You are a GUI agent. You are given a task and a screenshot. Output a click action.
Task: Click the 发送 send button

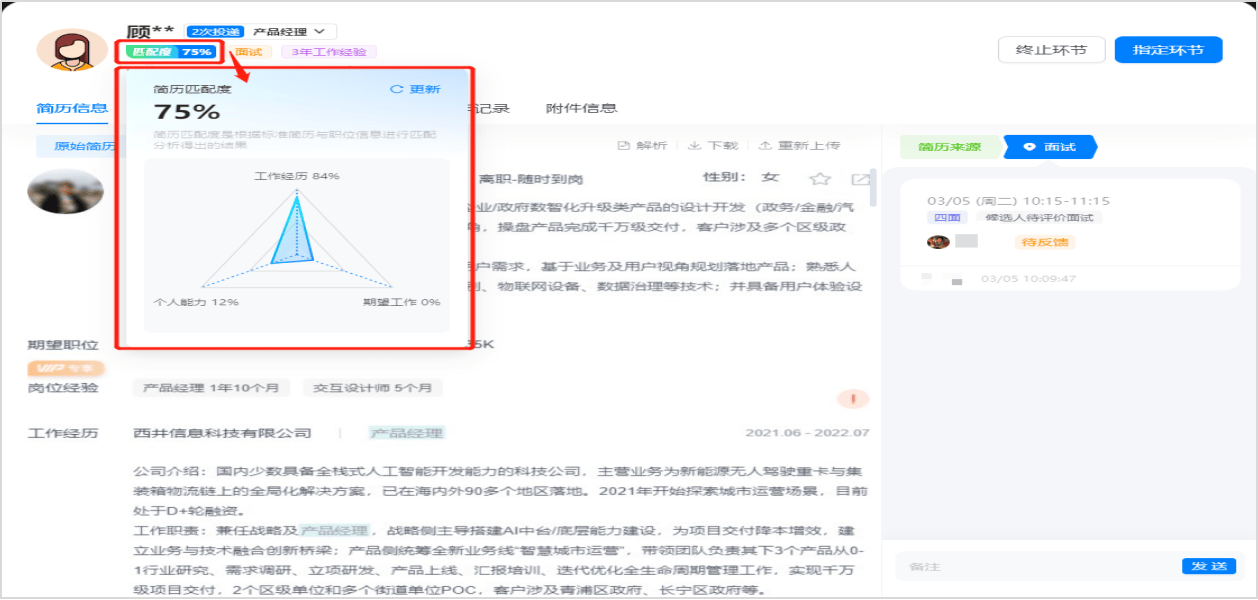click(x=1208, y=566)
